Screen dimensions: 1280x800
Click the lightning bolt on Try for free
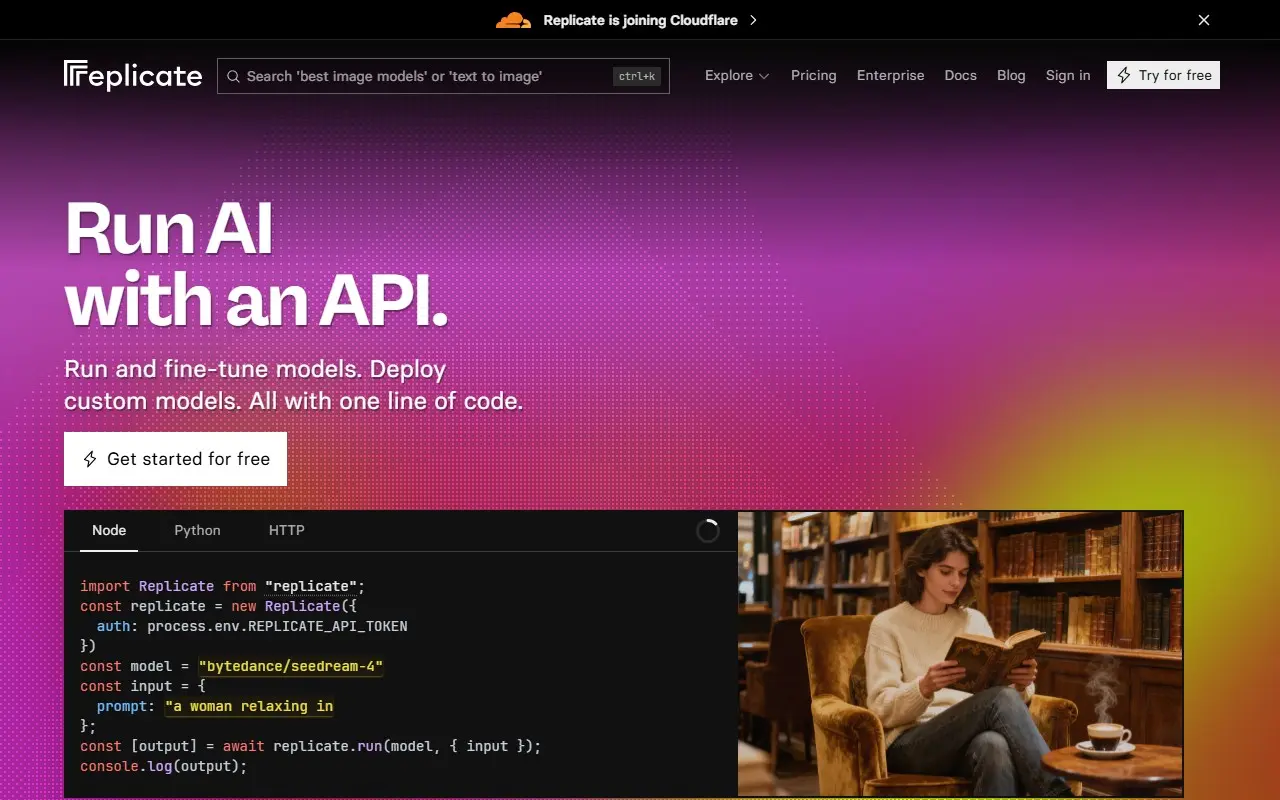pyautogui.click(x=1124, y=76)
